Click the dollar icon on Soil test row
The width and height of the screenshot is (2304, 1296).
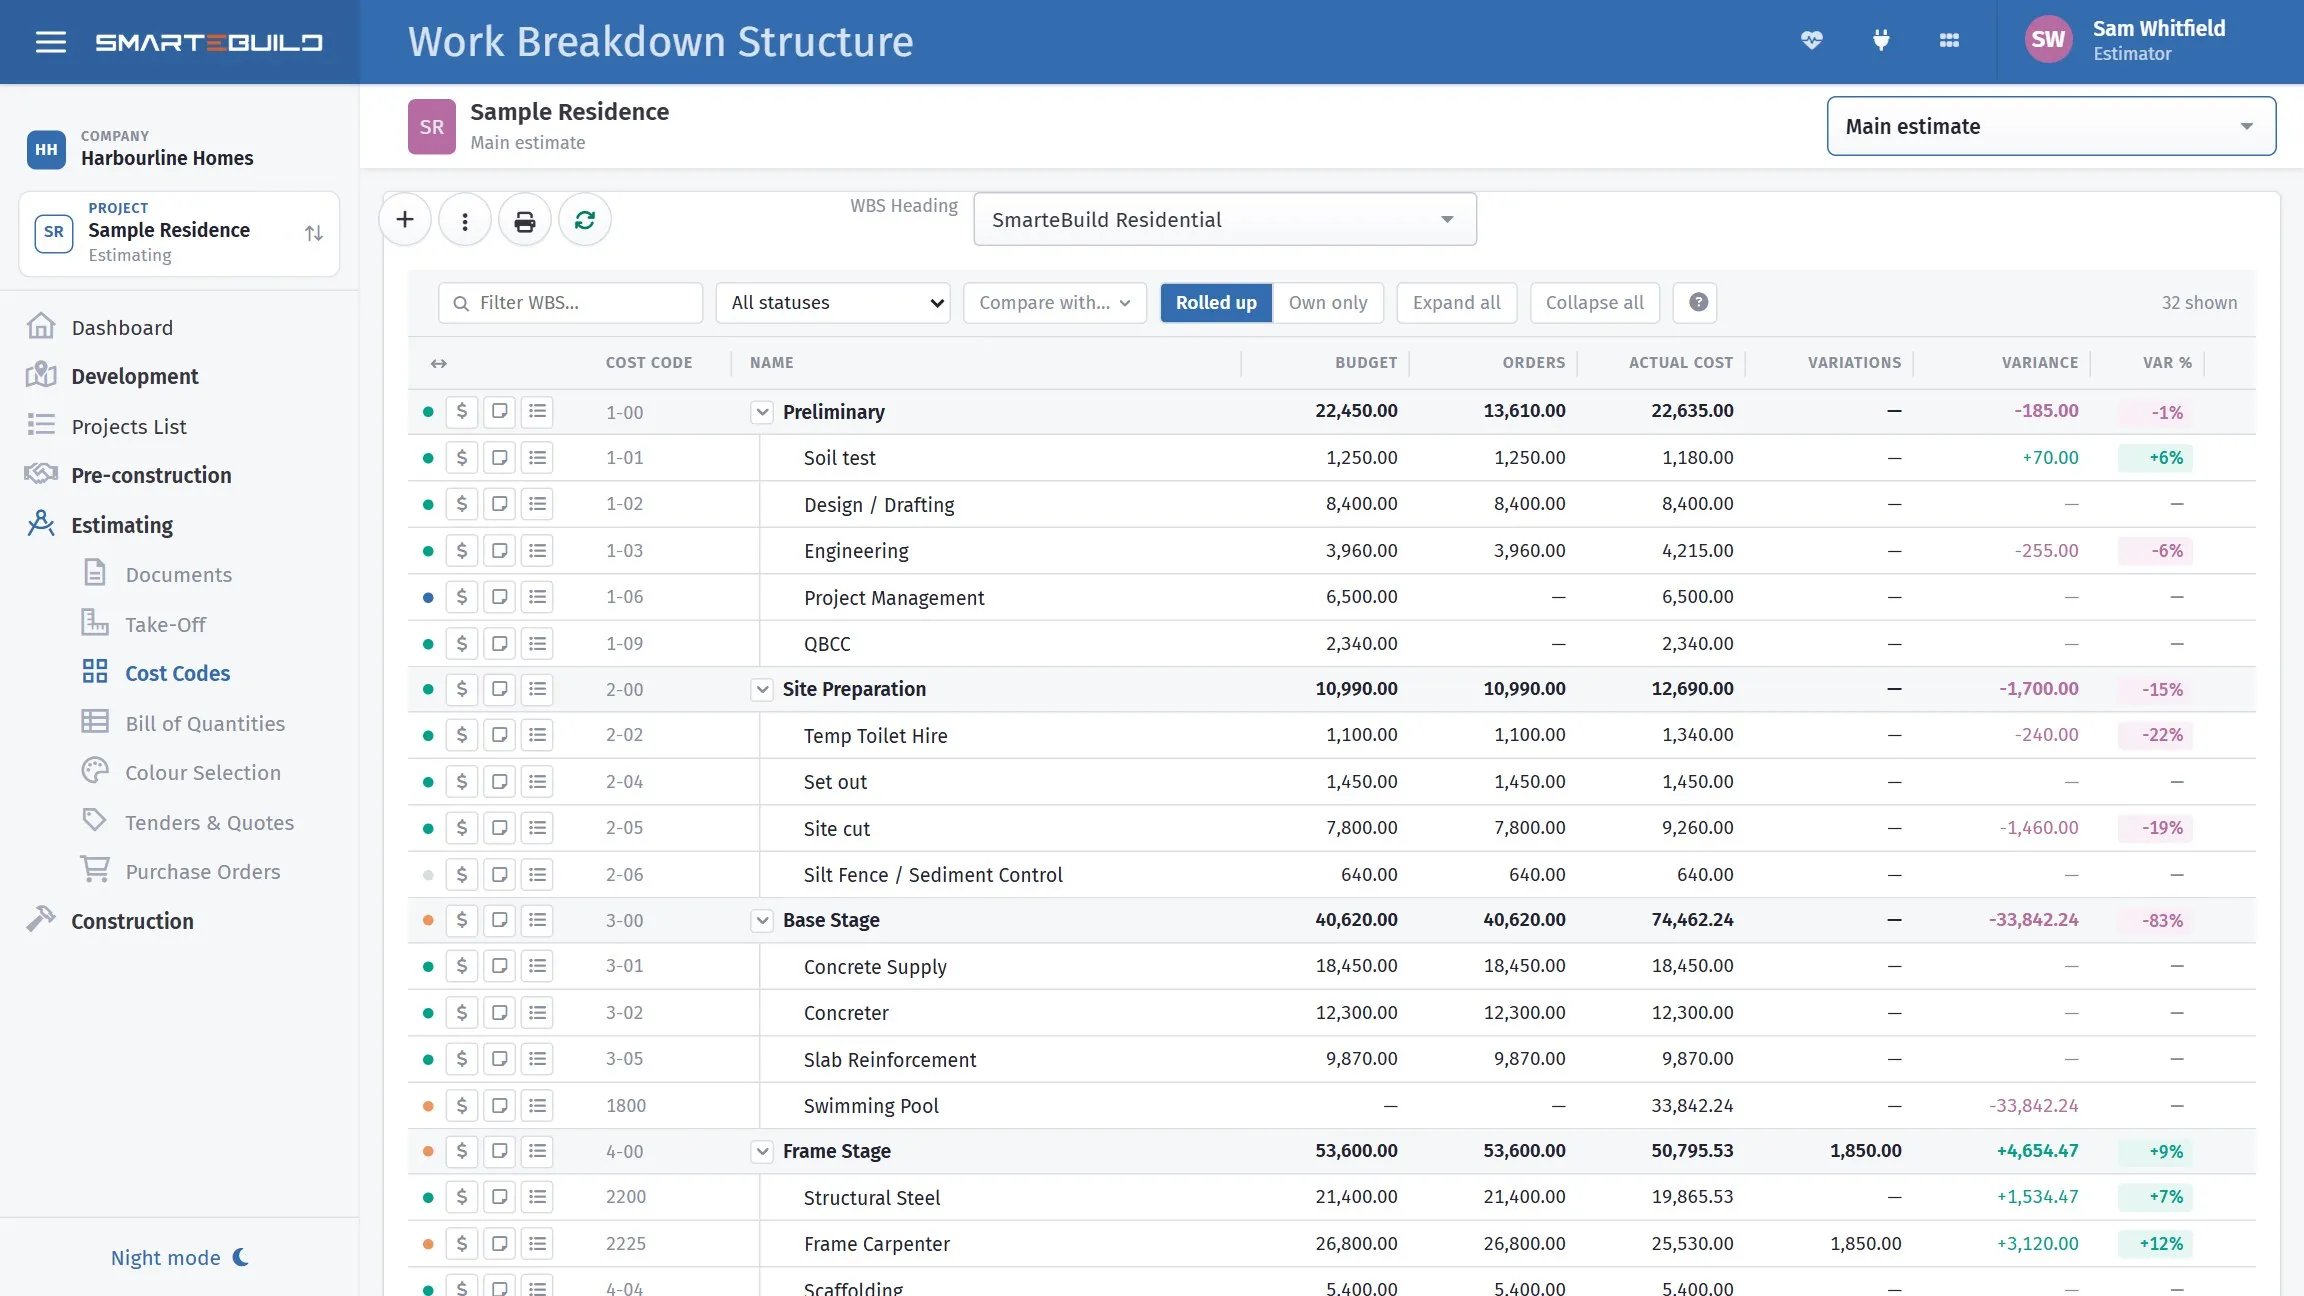(461, 458)
